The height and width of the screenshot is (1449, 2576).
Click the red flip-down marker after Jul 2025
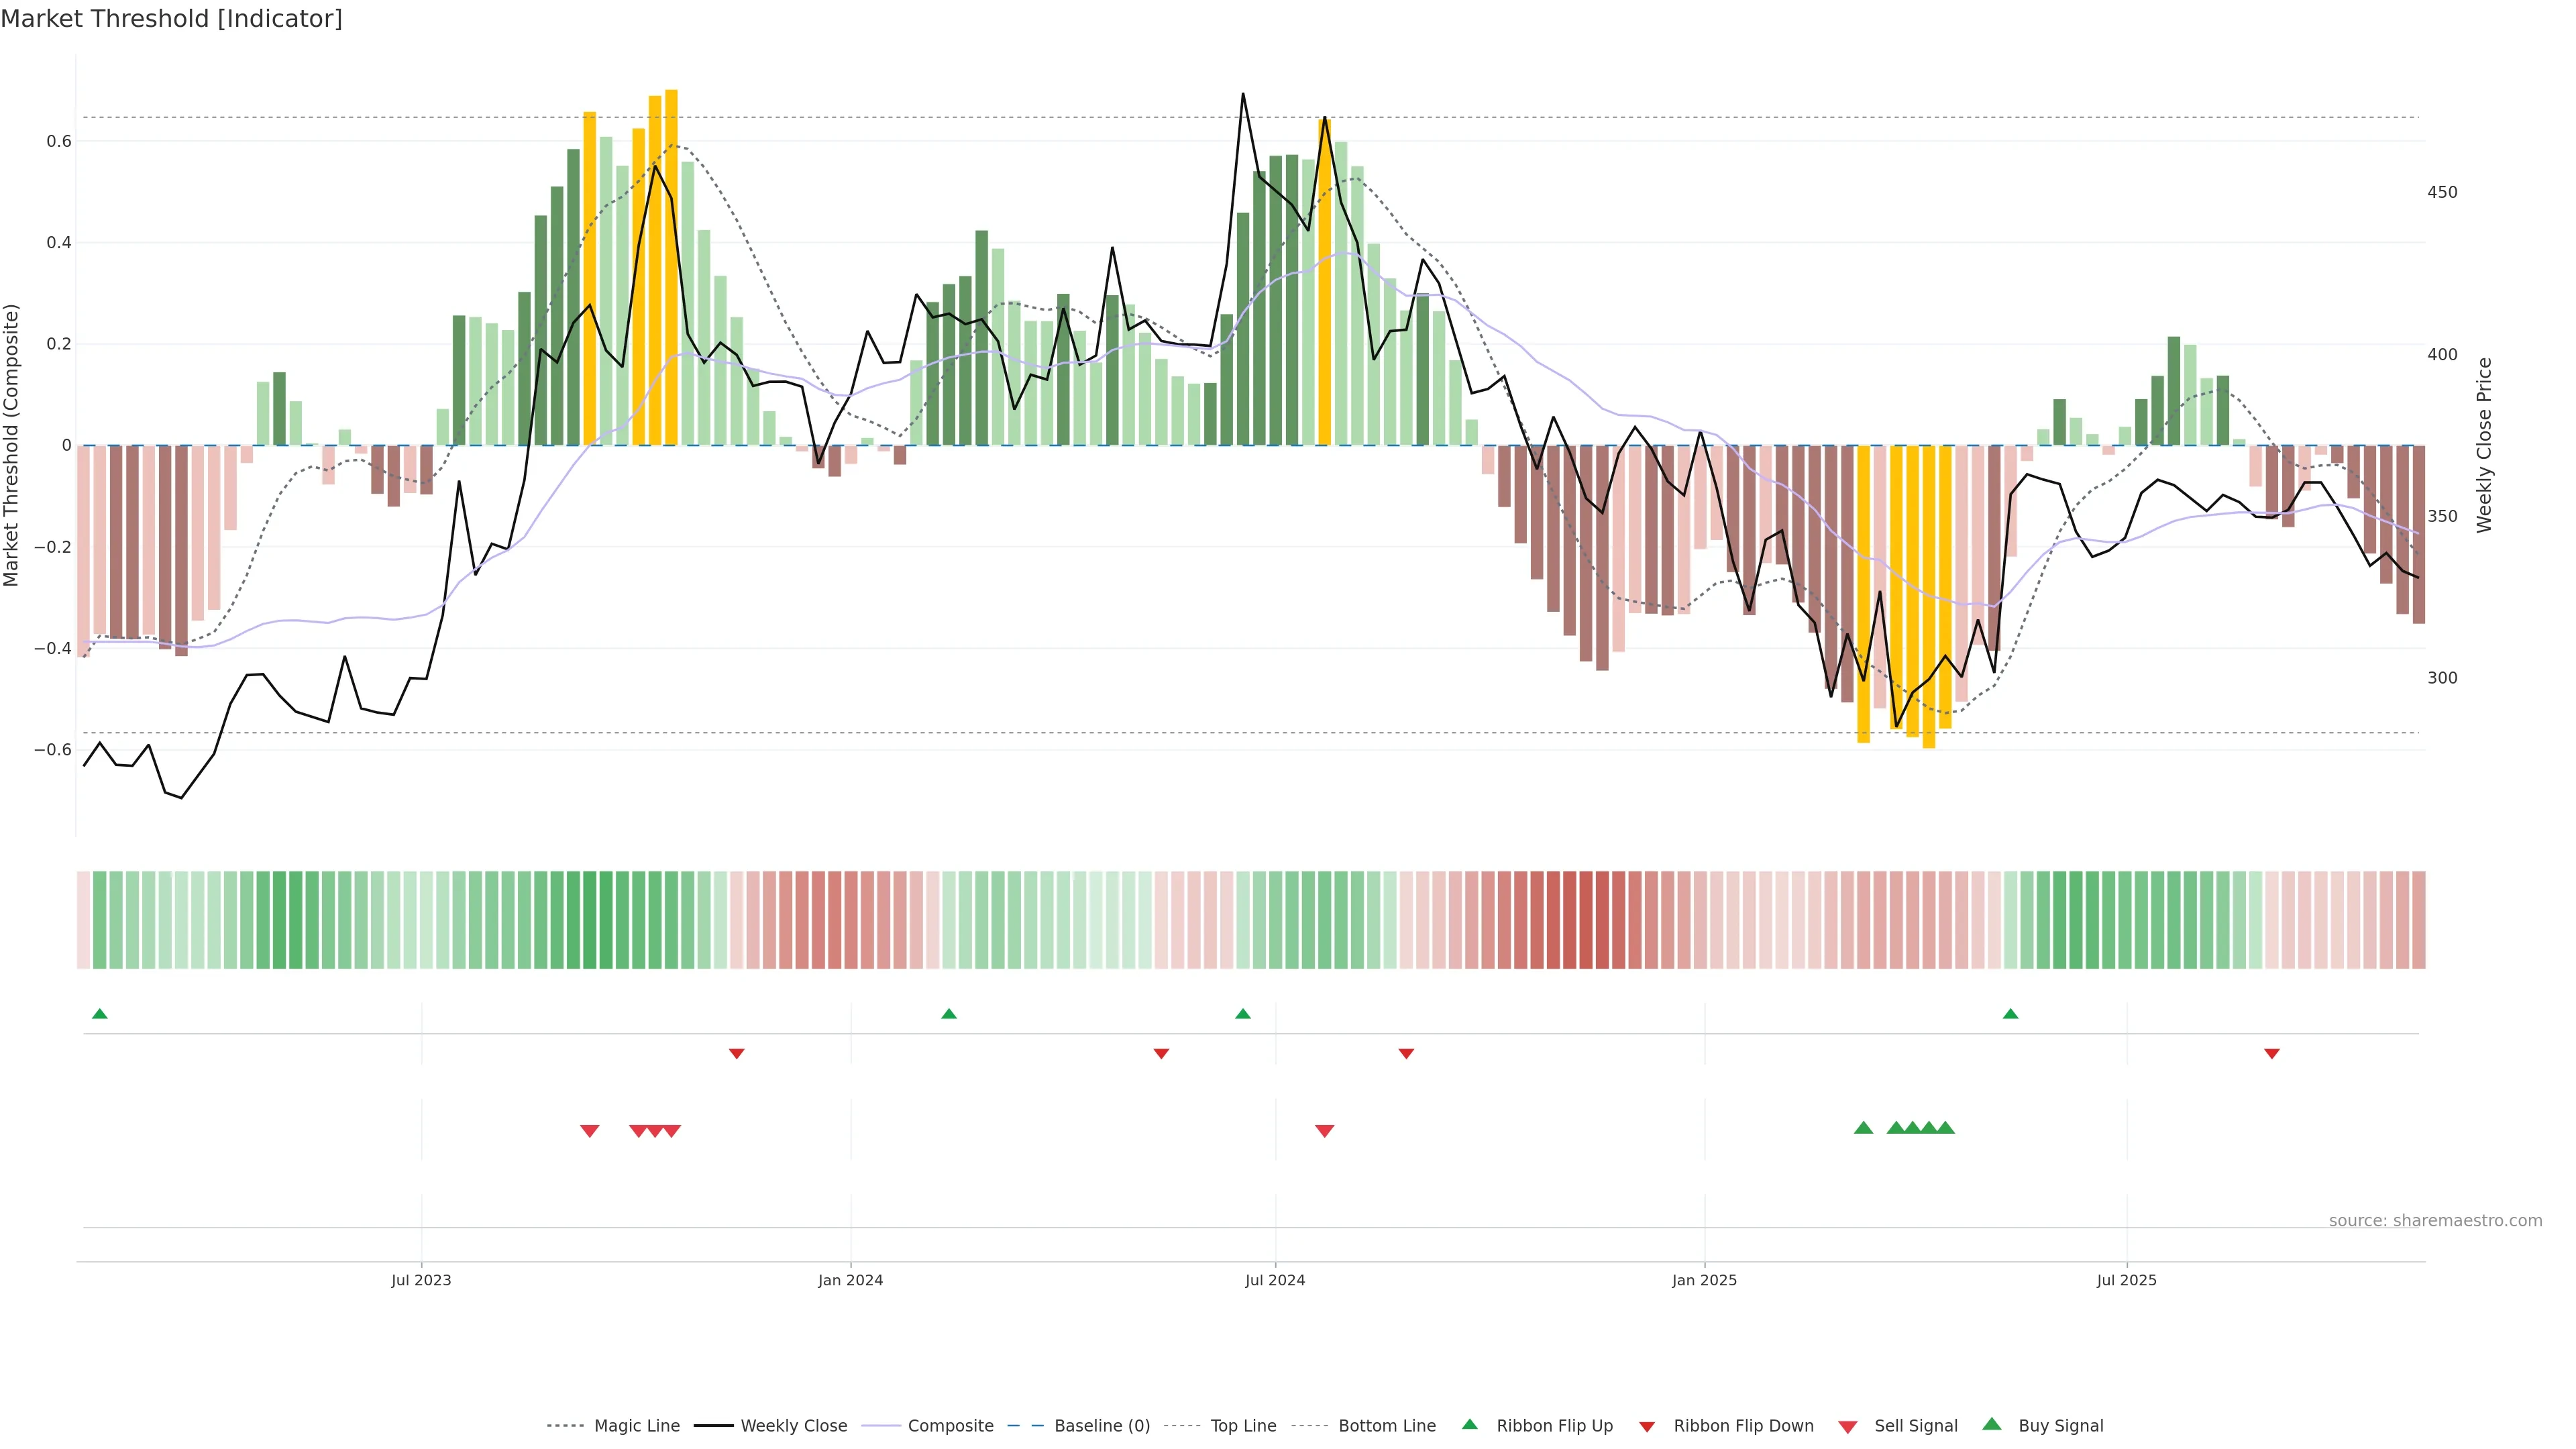(2272, 1054)
